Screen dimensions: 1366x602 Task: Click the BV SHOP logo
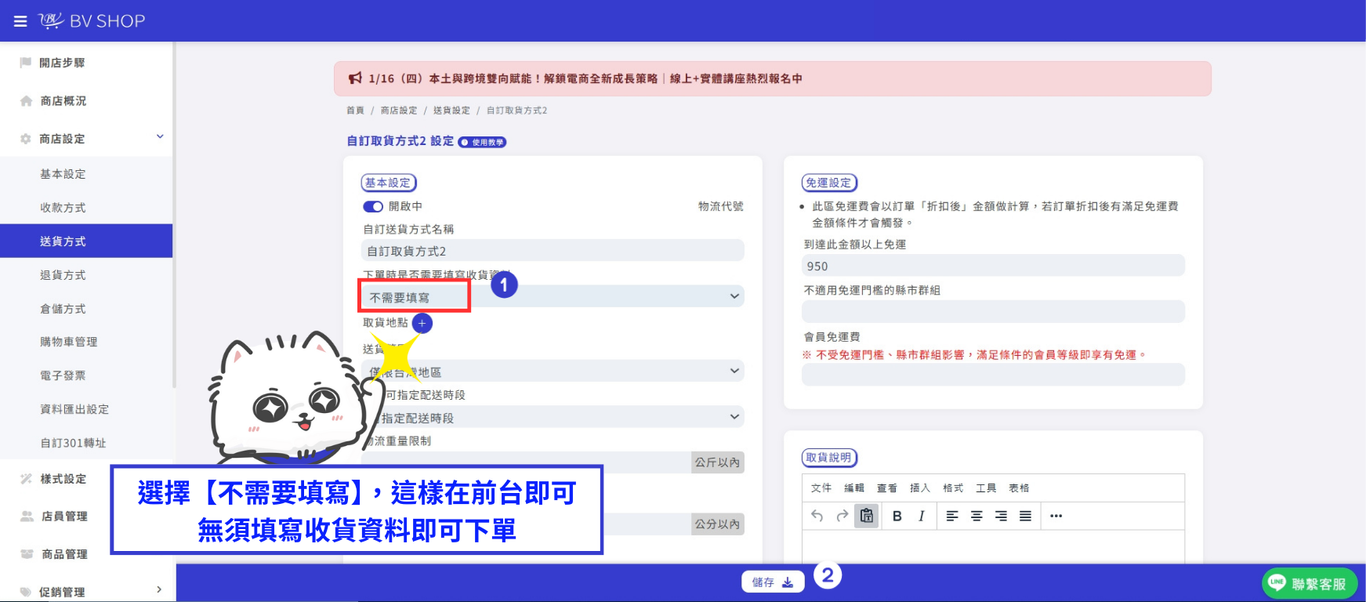point(92,21)
